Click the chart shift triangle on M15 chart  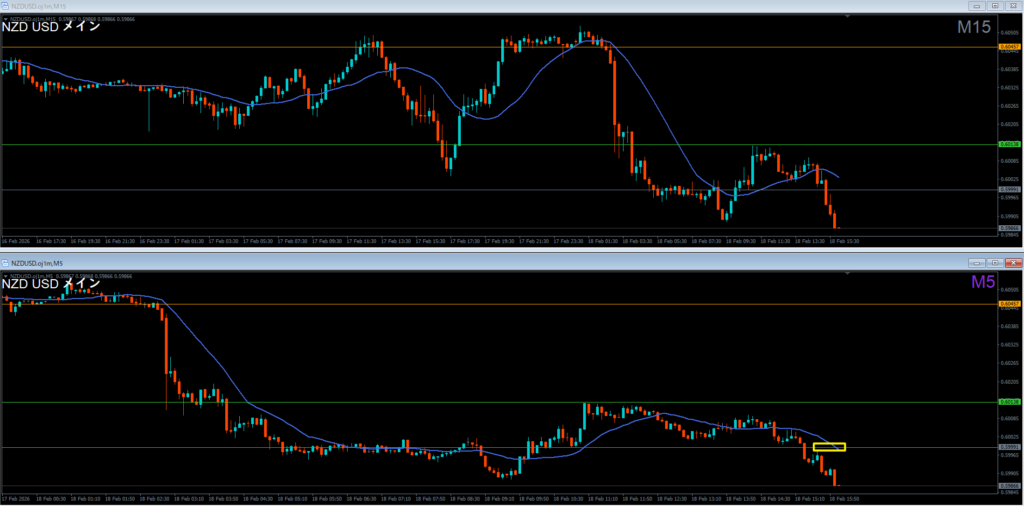pos(849,17)
